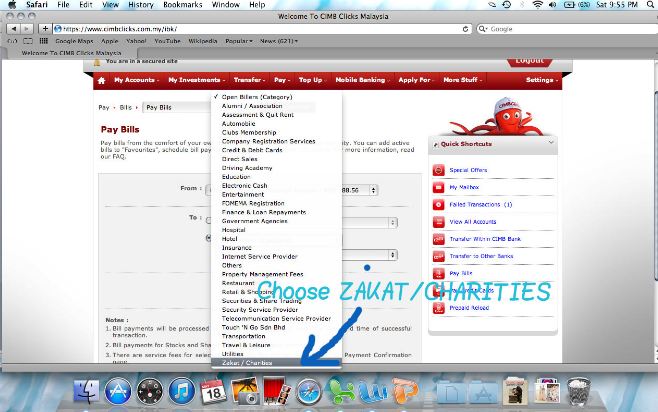Select Education from biller category list

[277, 177]
